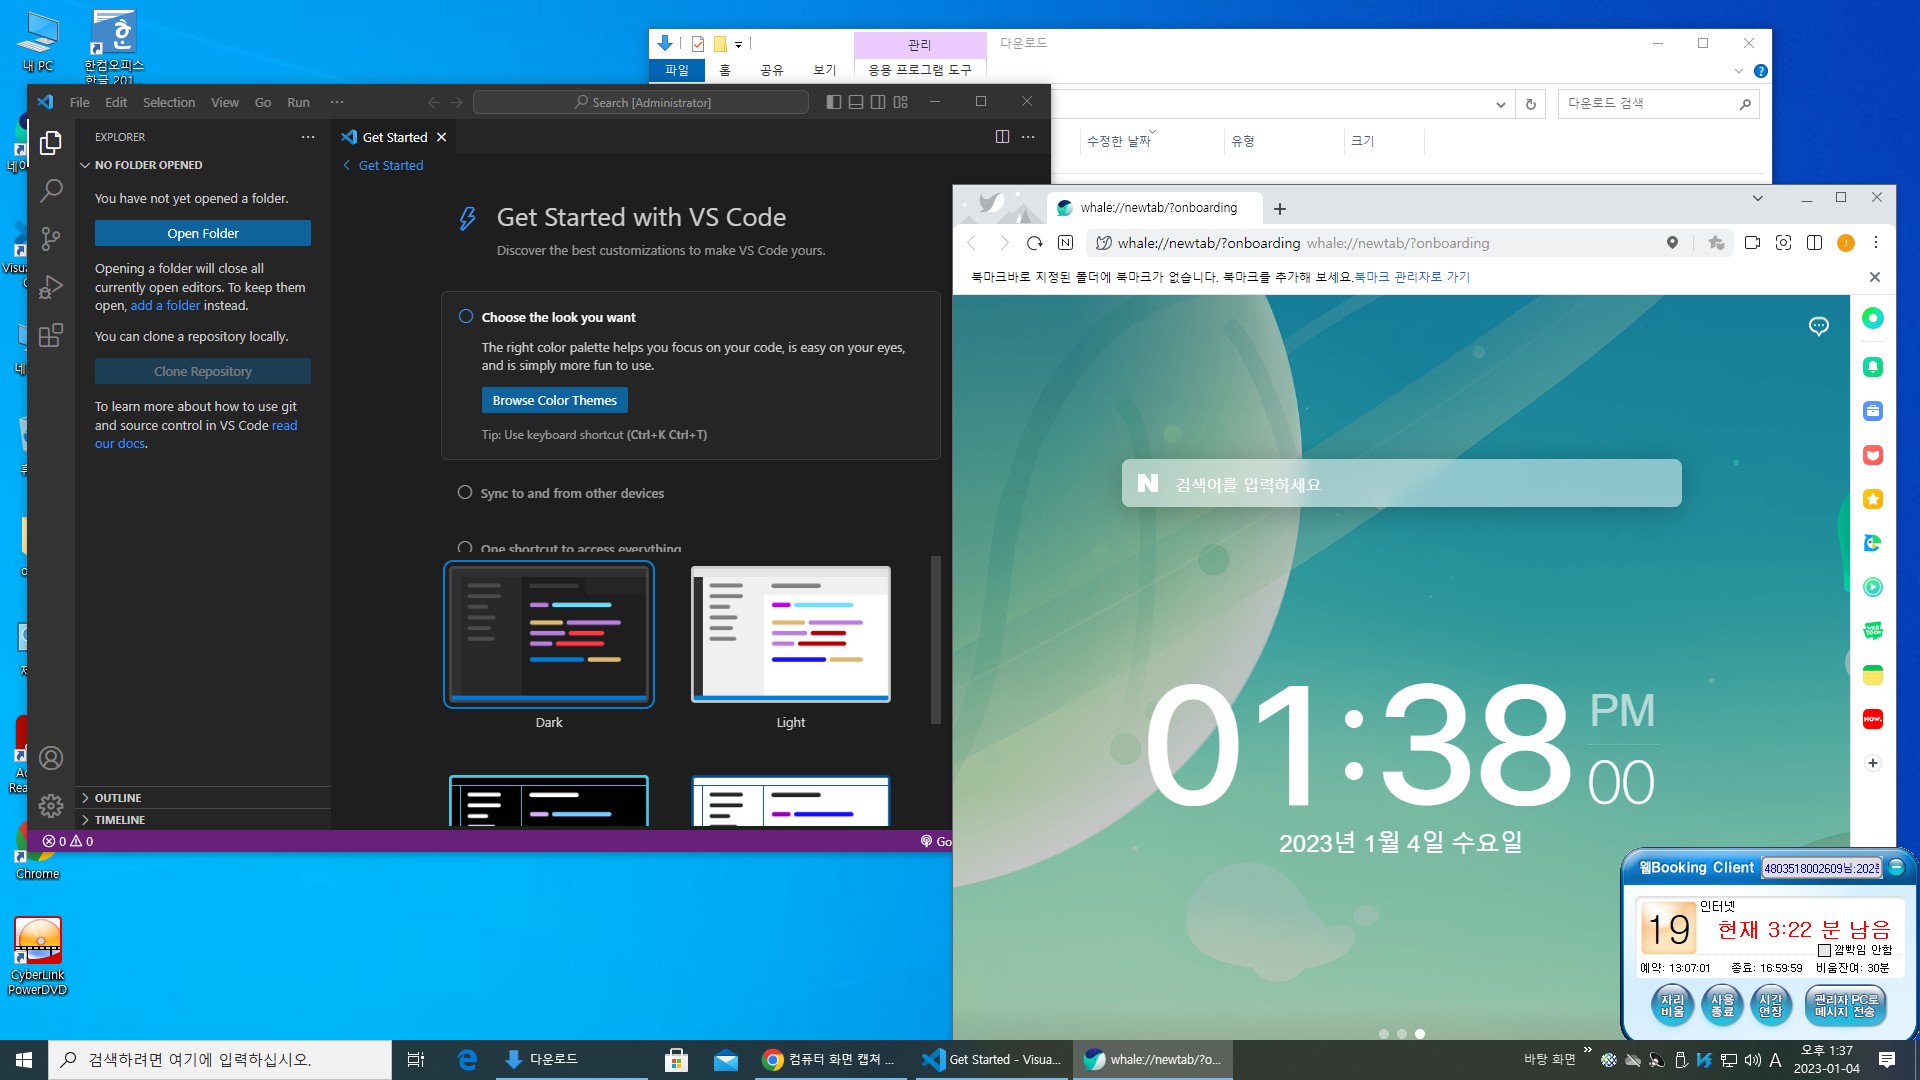Click VS Code command center search box
1920x1080 pixels.
[x=641, y=102]
